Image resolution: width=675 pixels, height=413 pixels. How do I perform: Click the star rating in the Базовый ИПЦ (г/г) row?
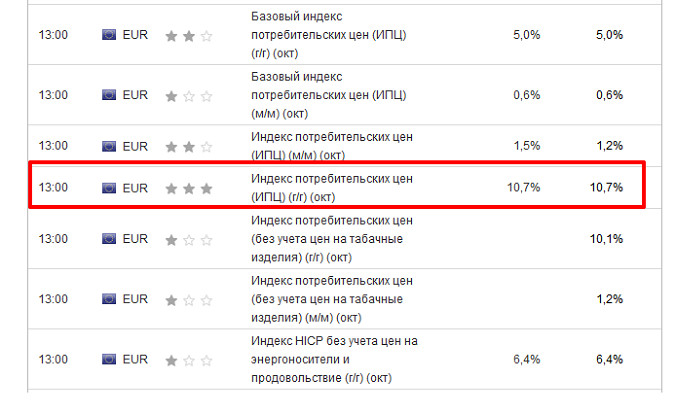click(189, 35)
